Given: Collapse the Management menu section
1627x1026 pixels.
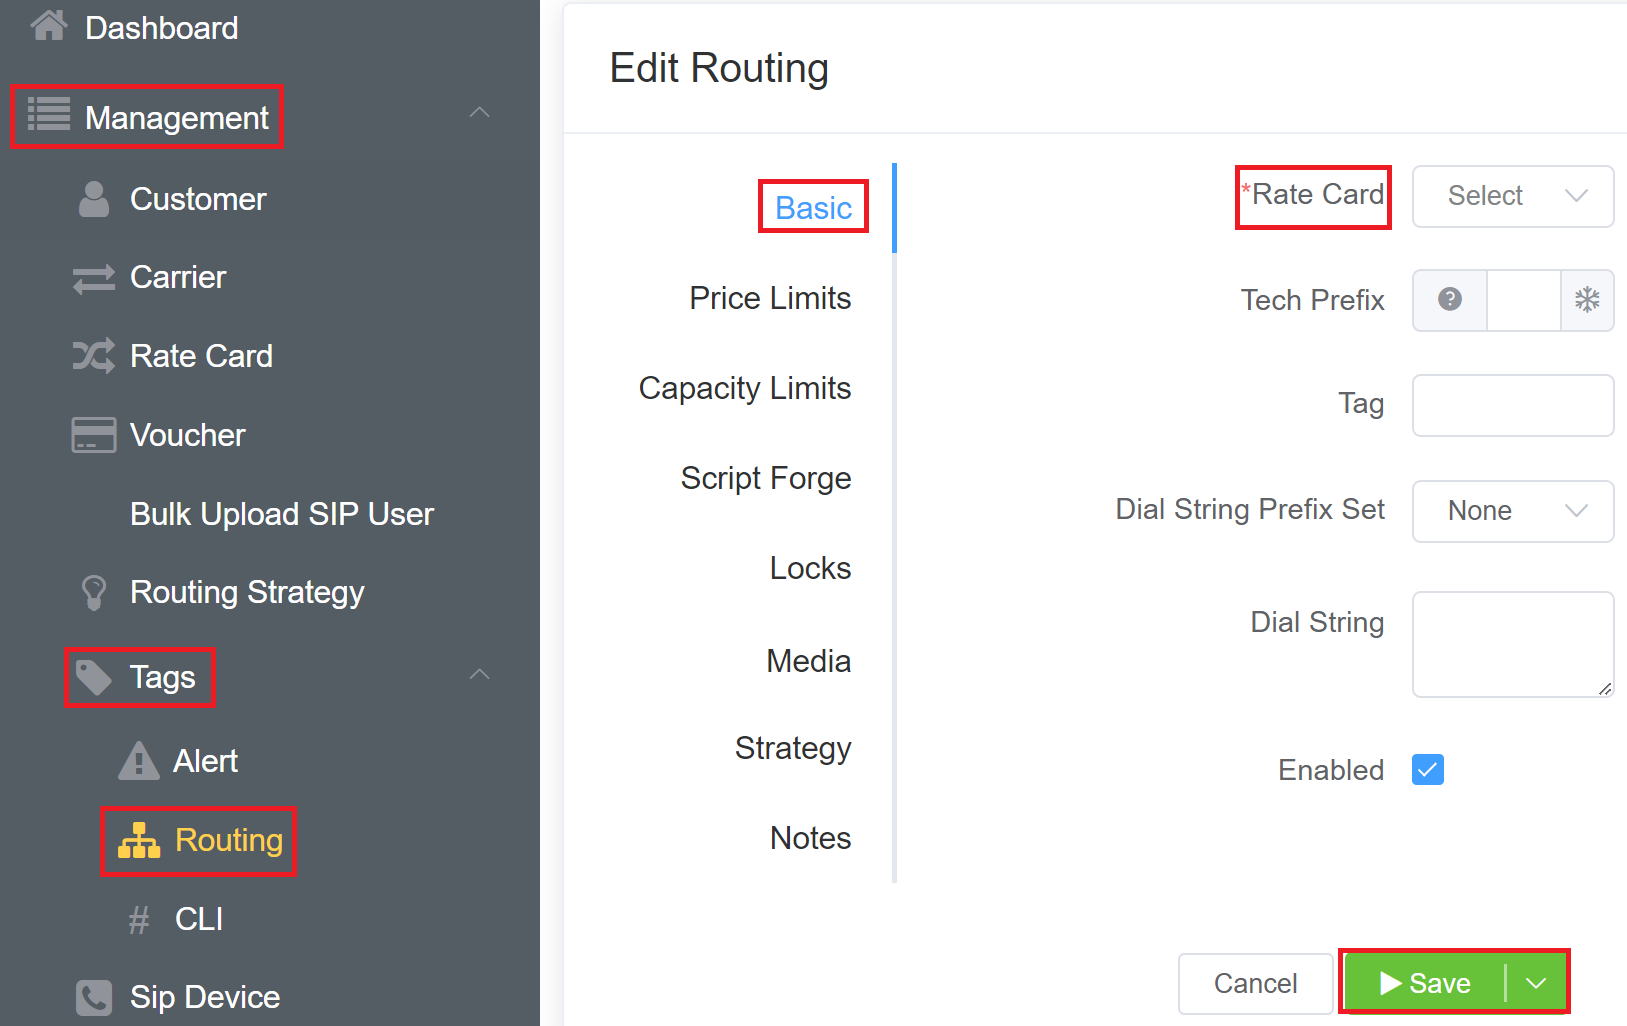Looking at the screenshot, I should (479, 113).
